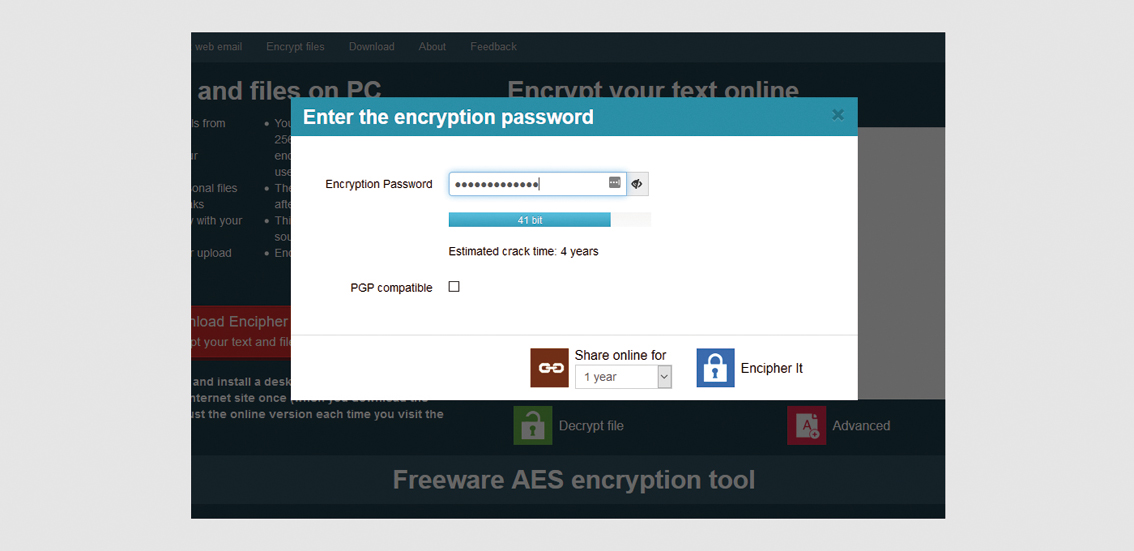Click the brown share link icon

click(549, 367)
